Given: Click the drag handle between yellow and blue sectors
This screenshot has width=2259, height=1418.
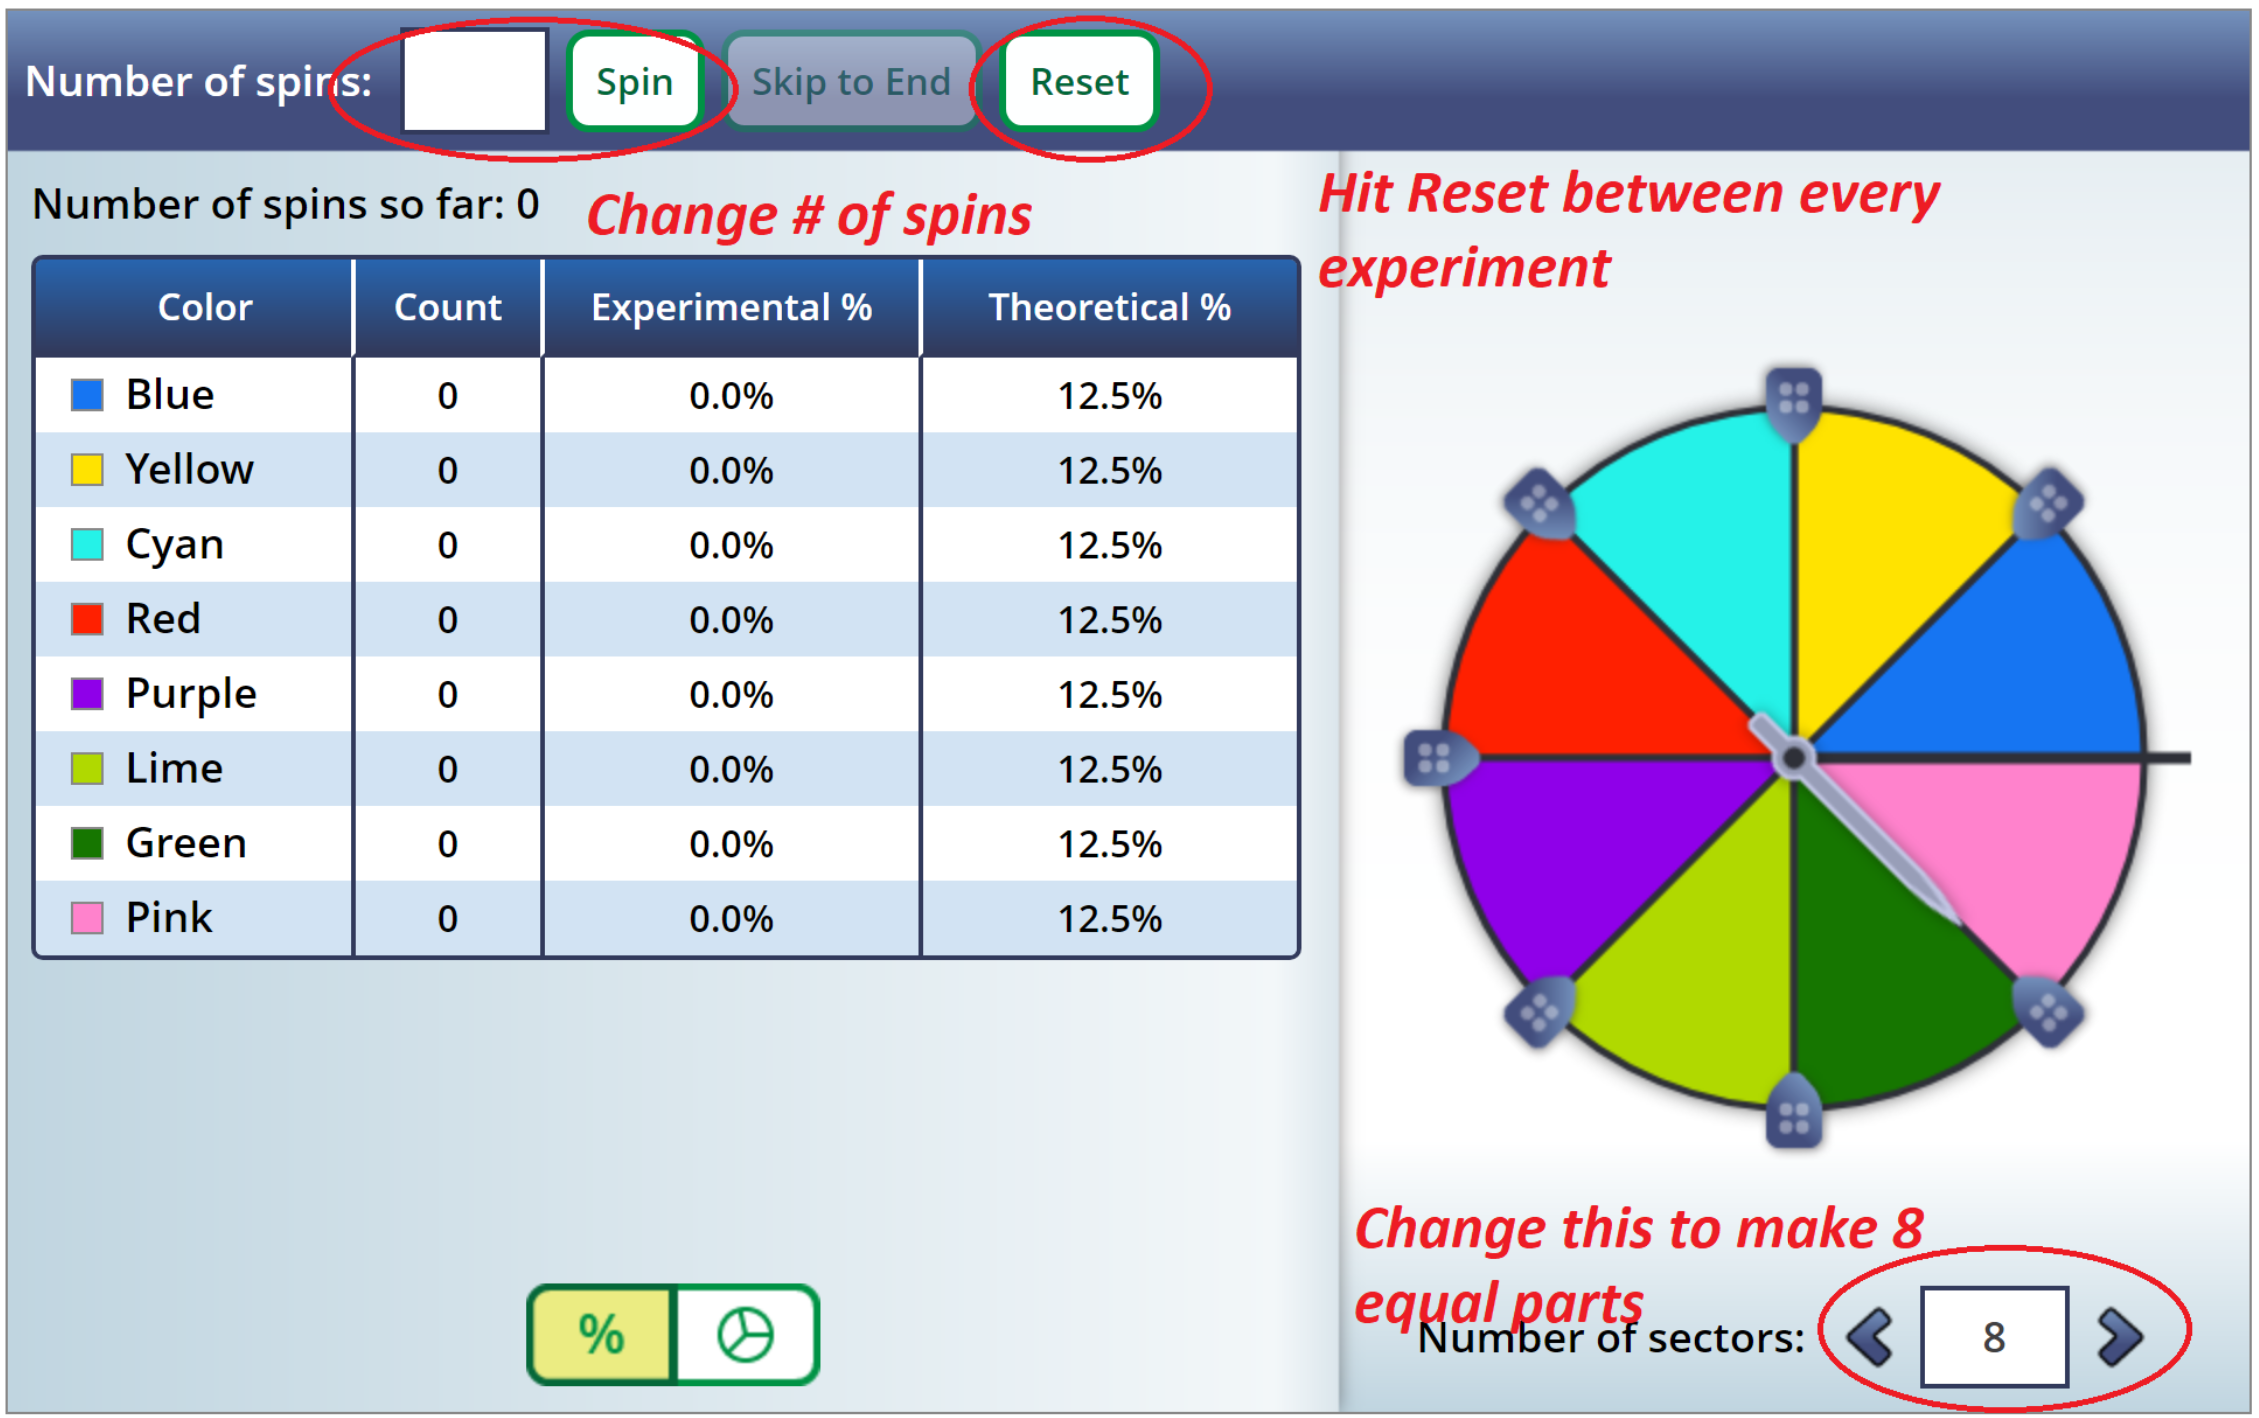Looking at the screenshot, I should click(2047, 503).
